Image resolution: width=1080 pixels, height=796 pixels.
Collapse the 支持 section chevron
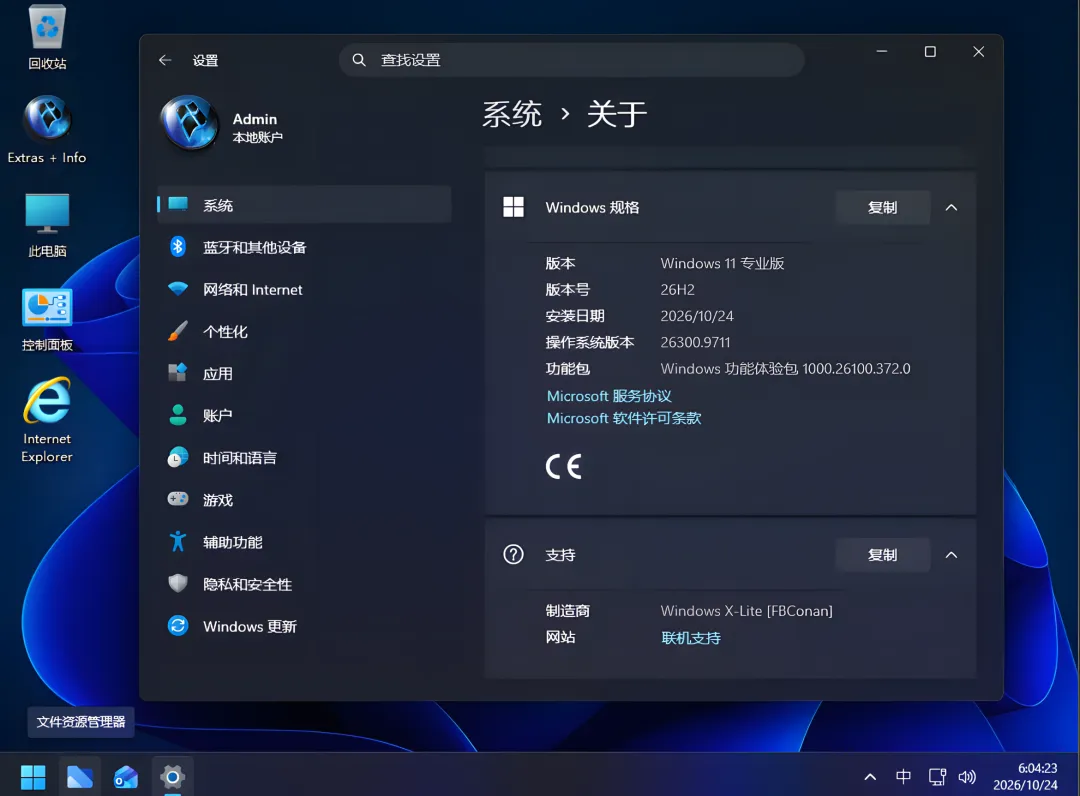pyautogui.click(x=951, y=555)
